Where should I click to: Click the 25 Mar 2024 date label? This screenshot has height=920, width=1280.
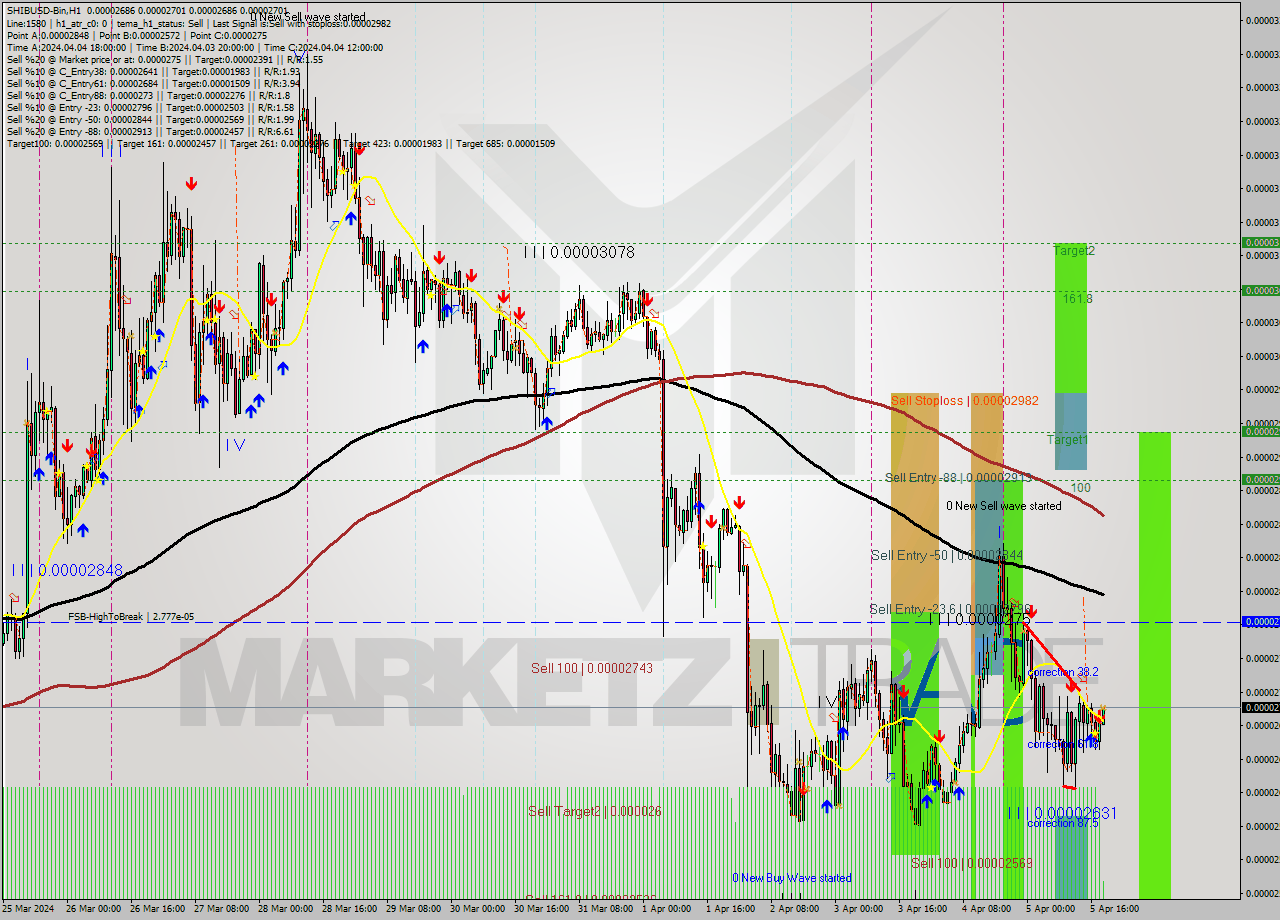(x=28, y=909)
